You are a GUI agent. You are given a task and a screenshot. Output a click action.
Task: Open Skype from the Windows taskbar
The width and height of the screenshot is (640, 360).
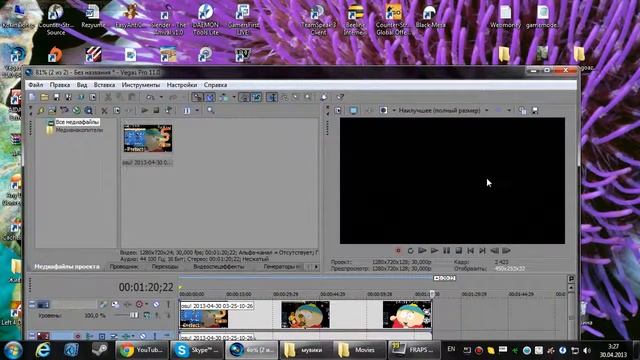[197, 350]
